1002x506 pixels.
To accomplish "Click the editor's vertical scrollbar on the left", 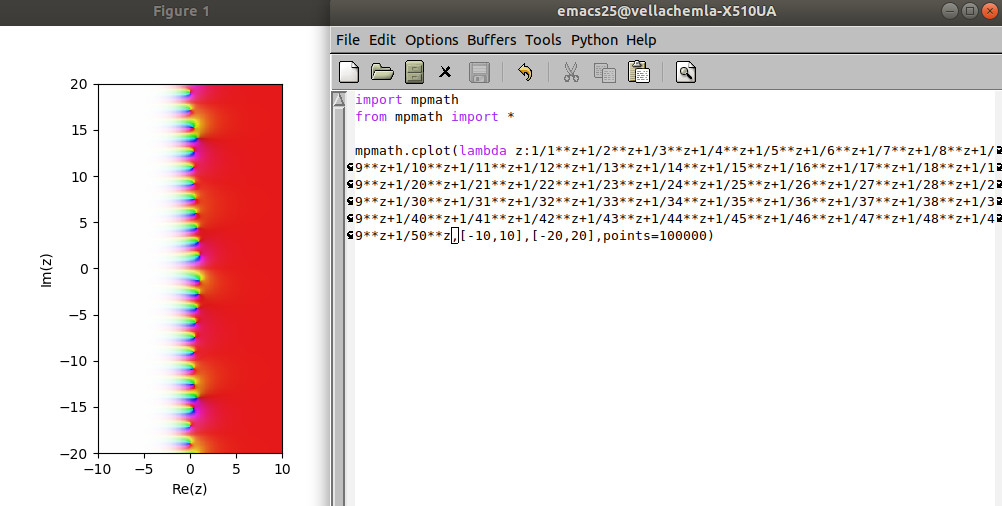I will pyautogui.click(x=338, y=300).
